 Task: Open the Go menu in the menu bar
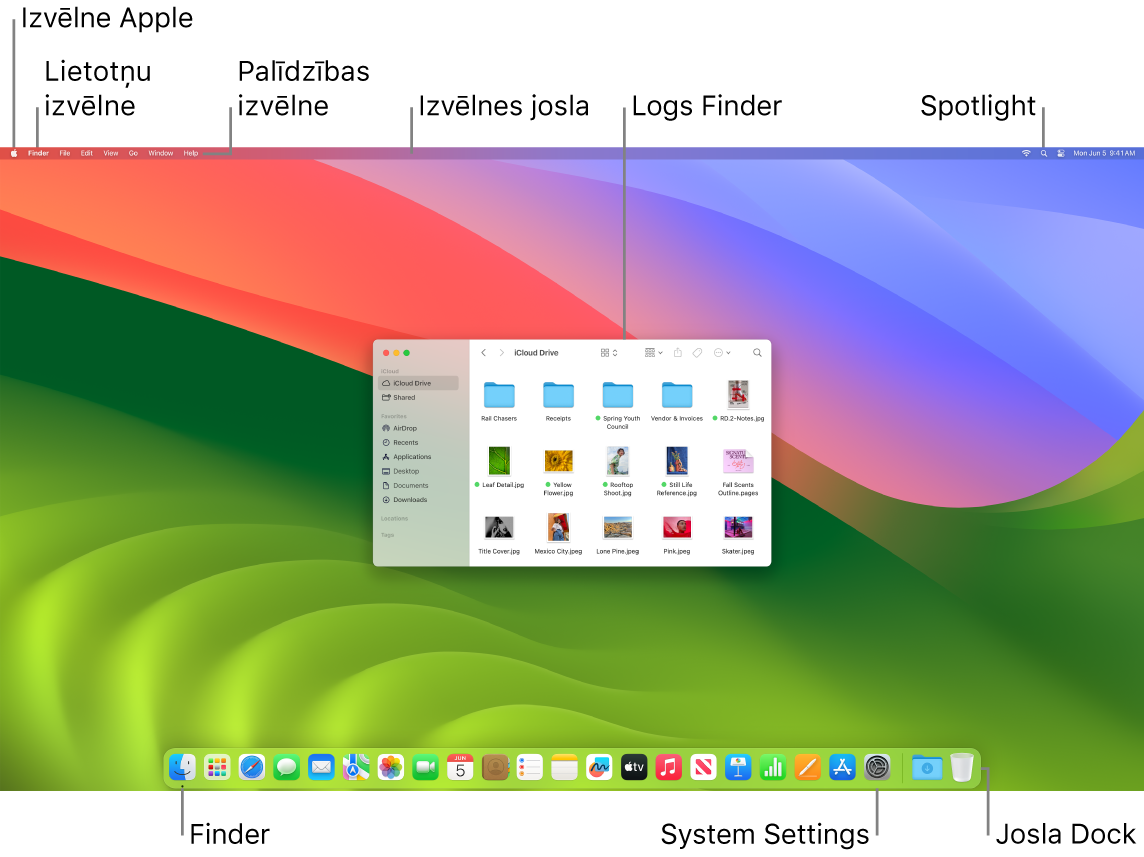pyautogui.click(x=133, y=153)
